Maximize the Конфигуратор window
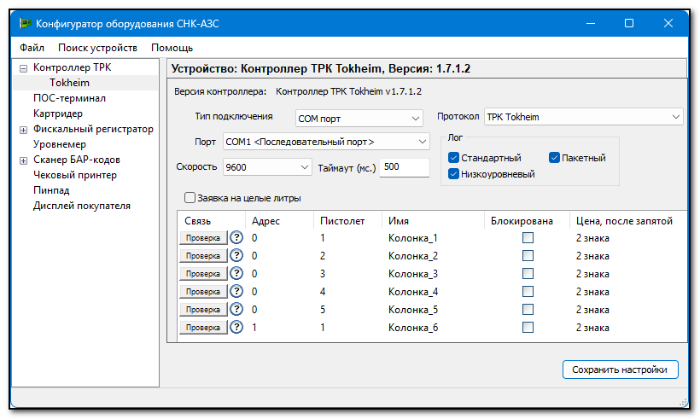This screenshot has width=700, height=419. click(x=629, y=23)
